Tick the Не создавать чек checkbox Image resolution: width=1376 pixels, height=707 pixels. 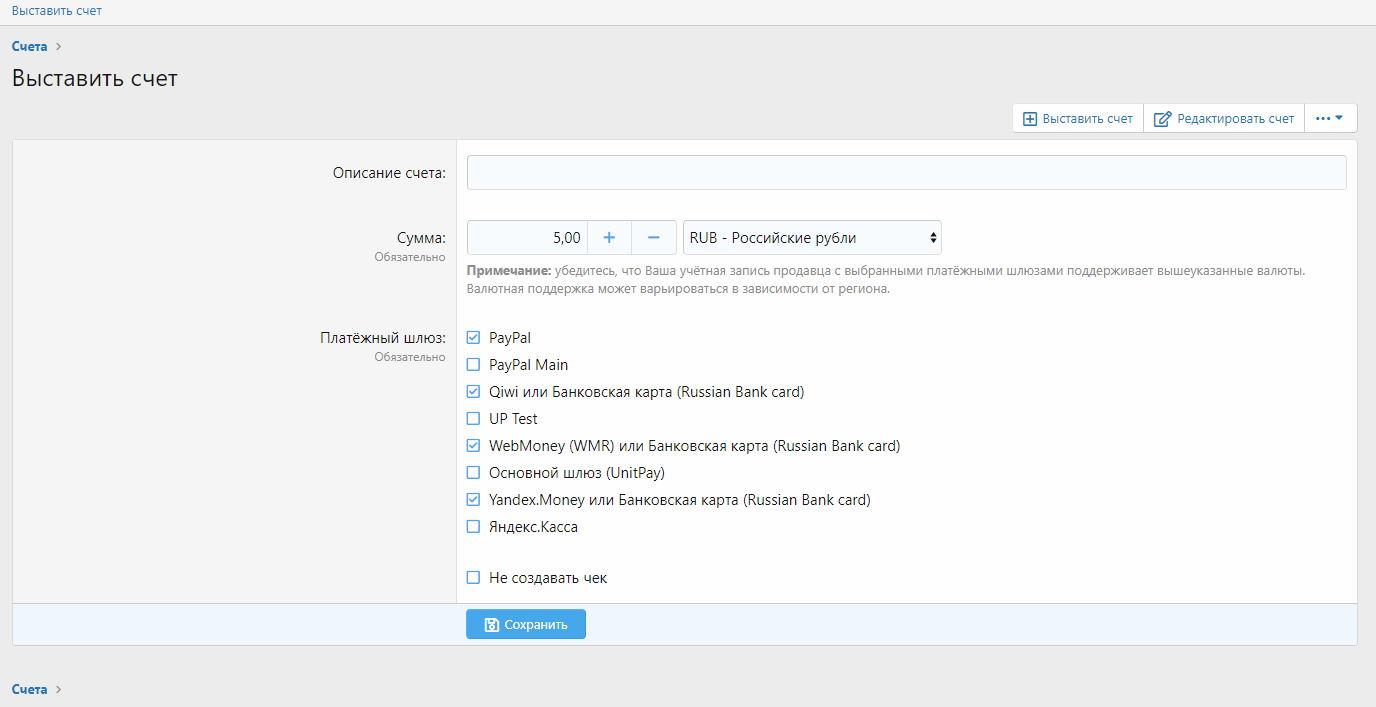tap(474, 578)
